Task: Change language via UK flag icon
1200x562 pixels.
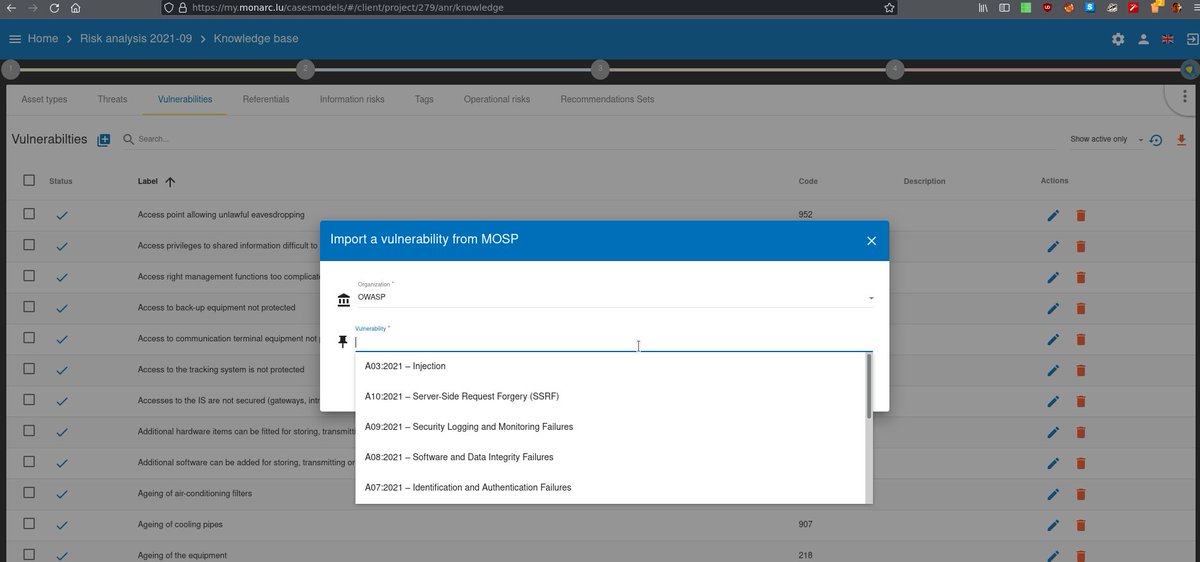Action: (1167, 39)
